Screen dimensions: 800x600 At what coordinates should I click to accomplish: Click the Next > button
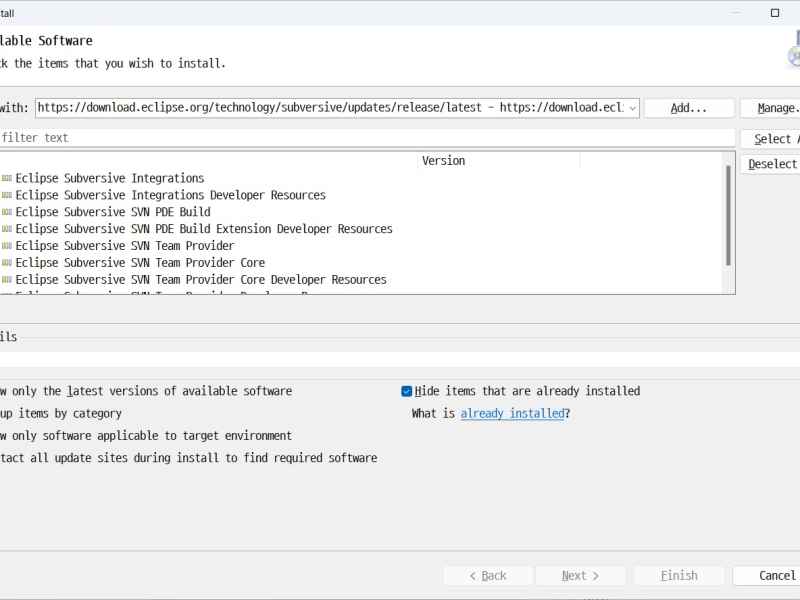click(x=581, y=576)
